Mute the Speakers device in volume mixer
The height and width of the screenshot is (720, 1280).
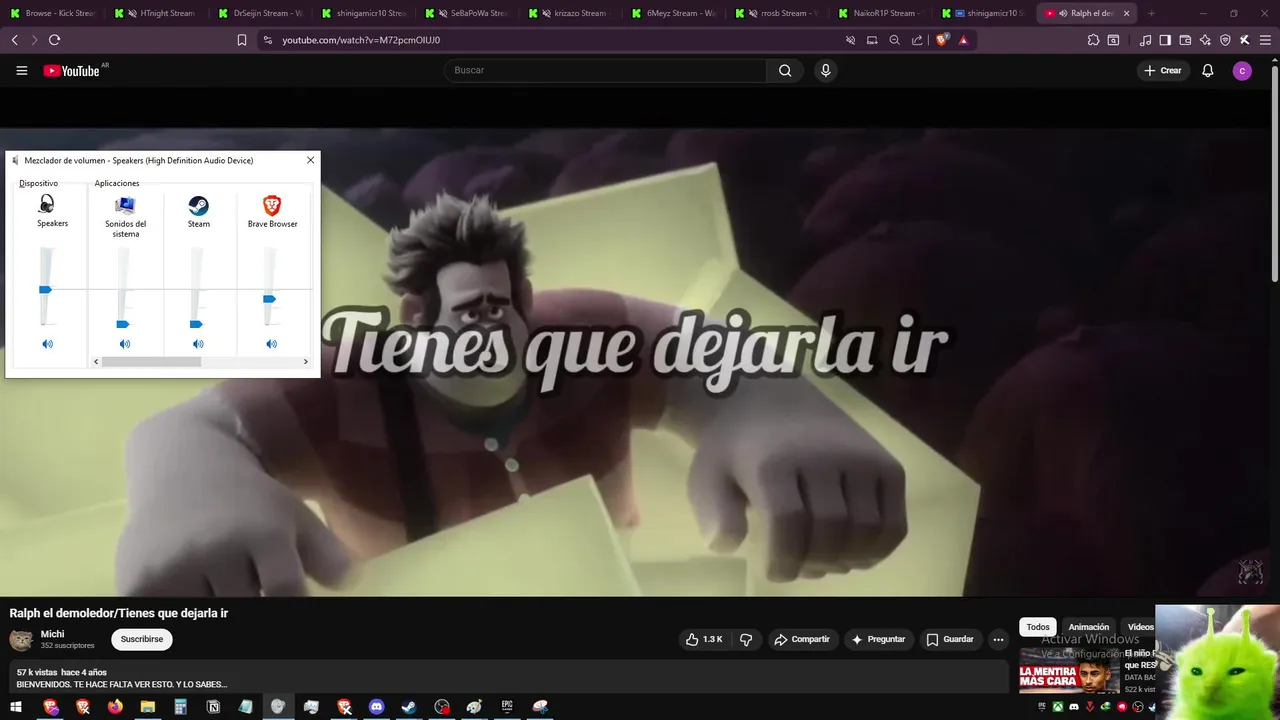[47, 344]
